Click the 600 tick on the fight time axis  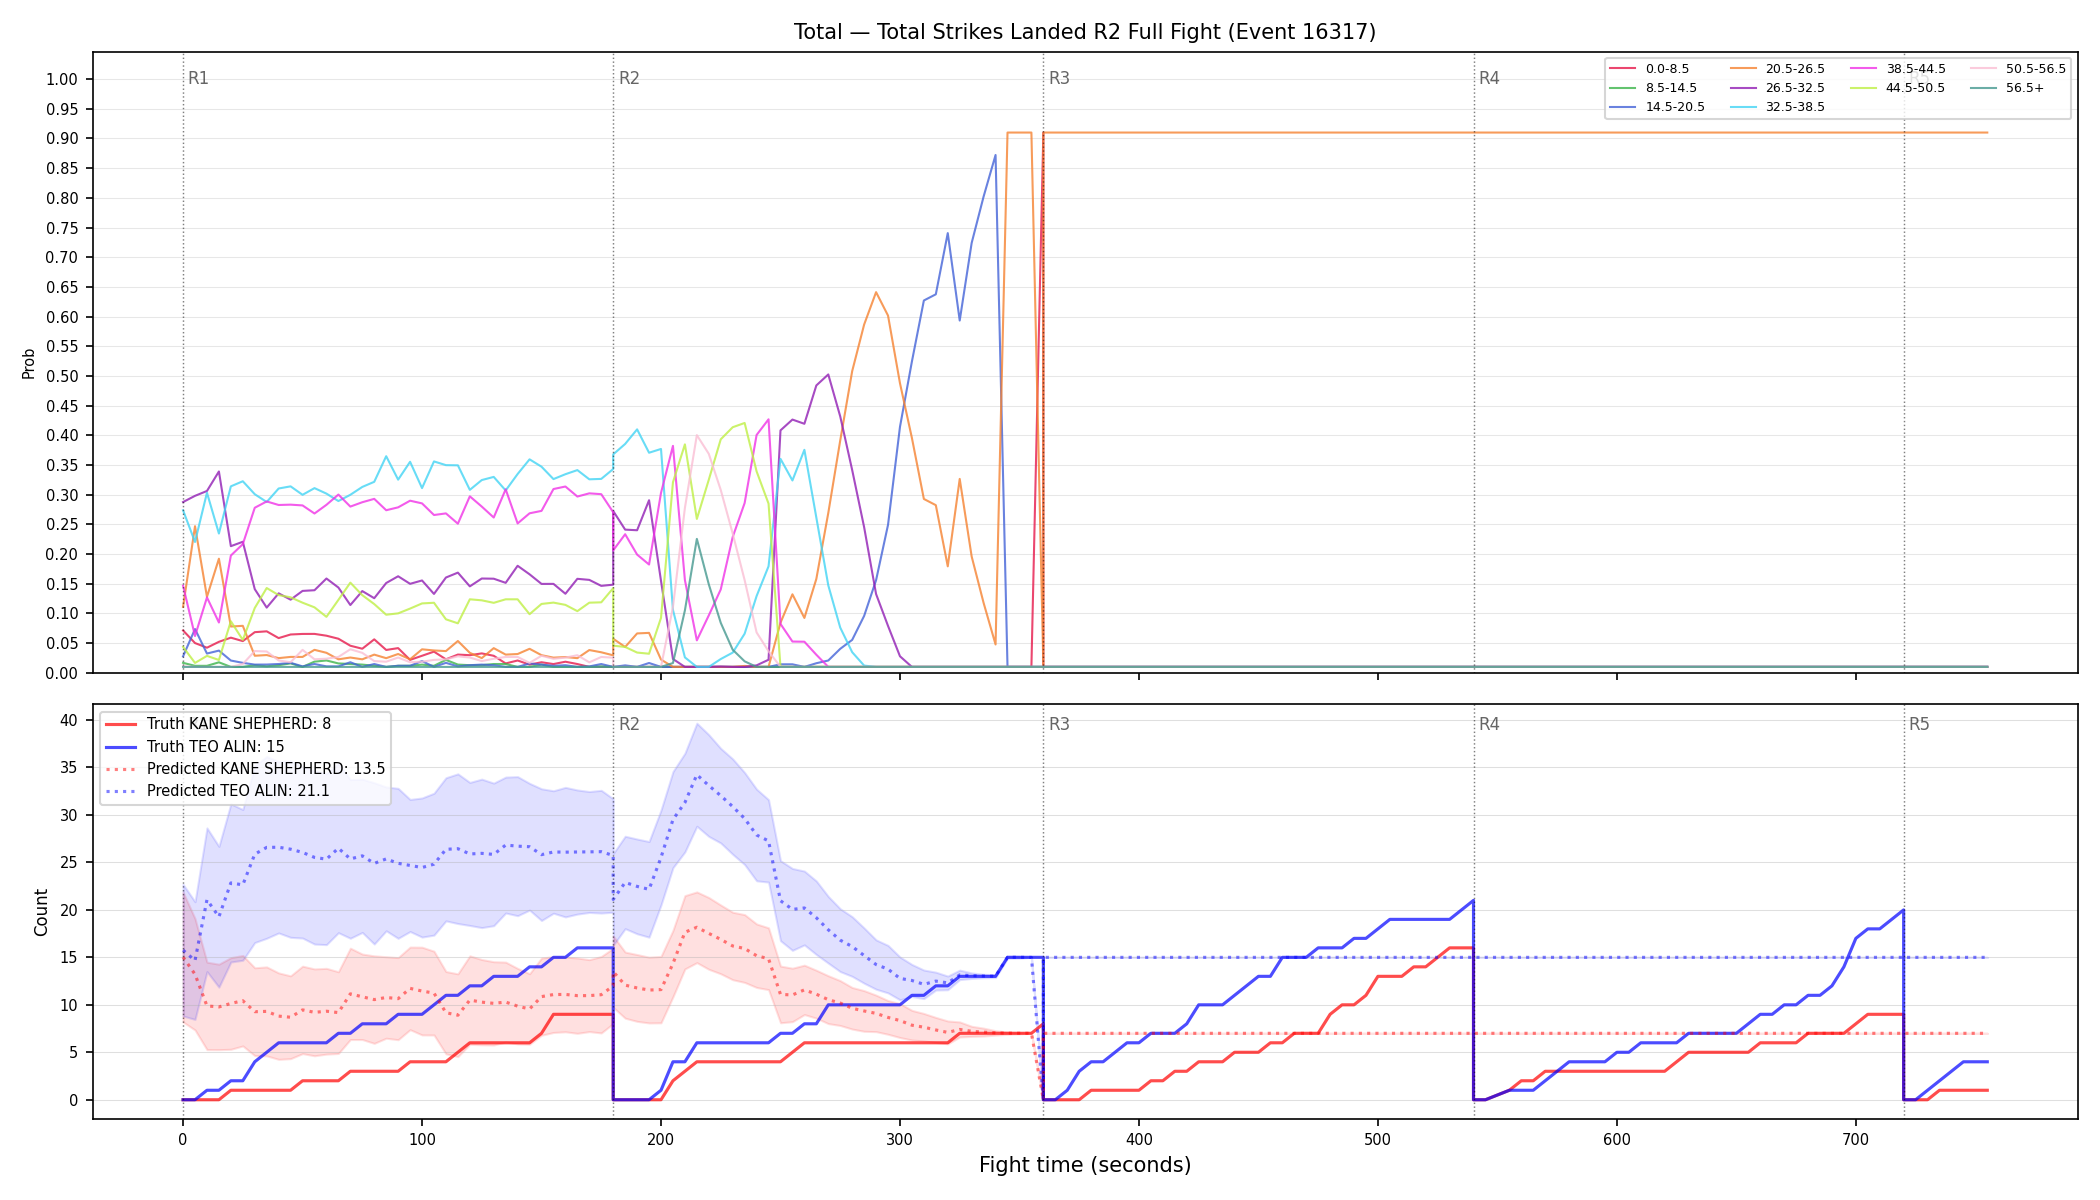[x=1617, y=1139]
